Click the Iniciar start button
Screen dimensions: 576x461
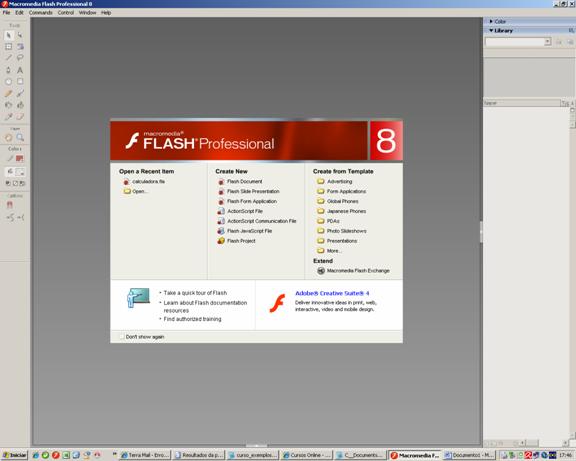[x=14, y=455]
